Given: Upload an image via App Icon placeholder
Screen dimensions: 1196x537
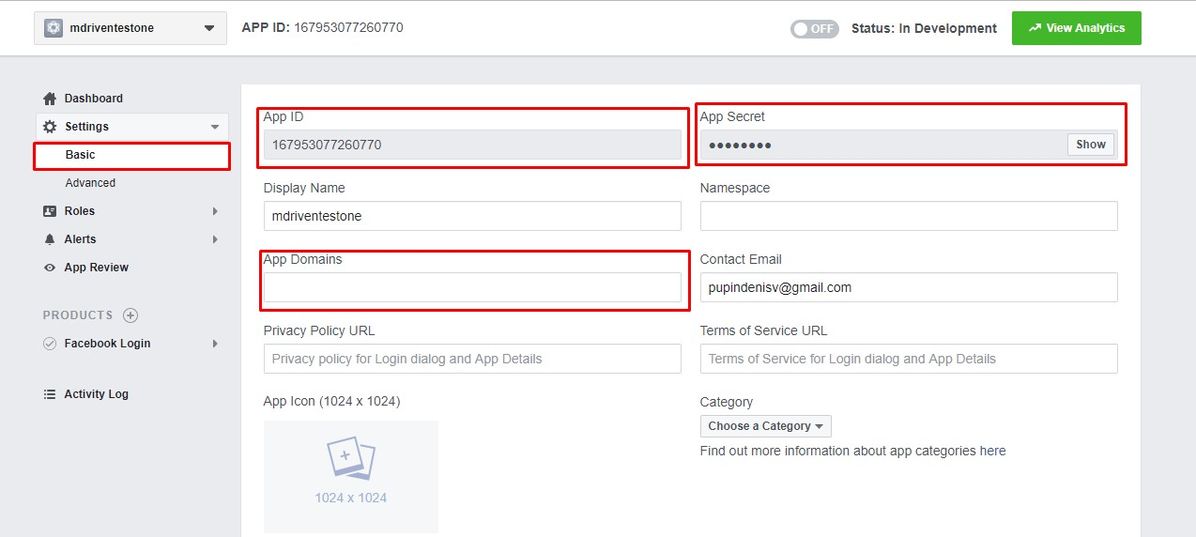Looking at the screenshot, I should tap(351, 477).
